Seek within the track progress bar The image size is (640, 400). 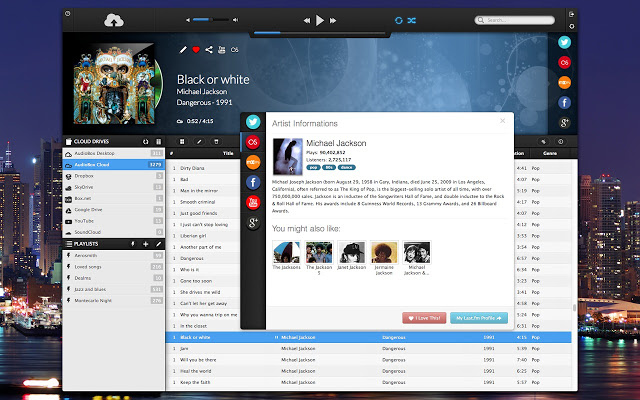tap(320, 32)
